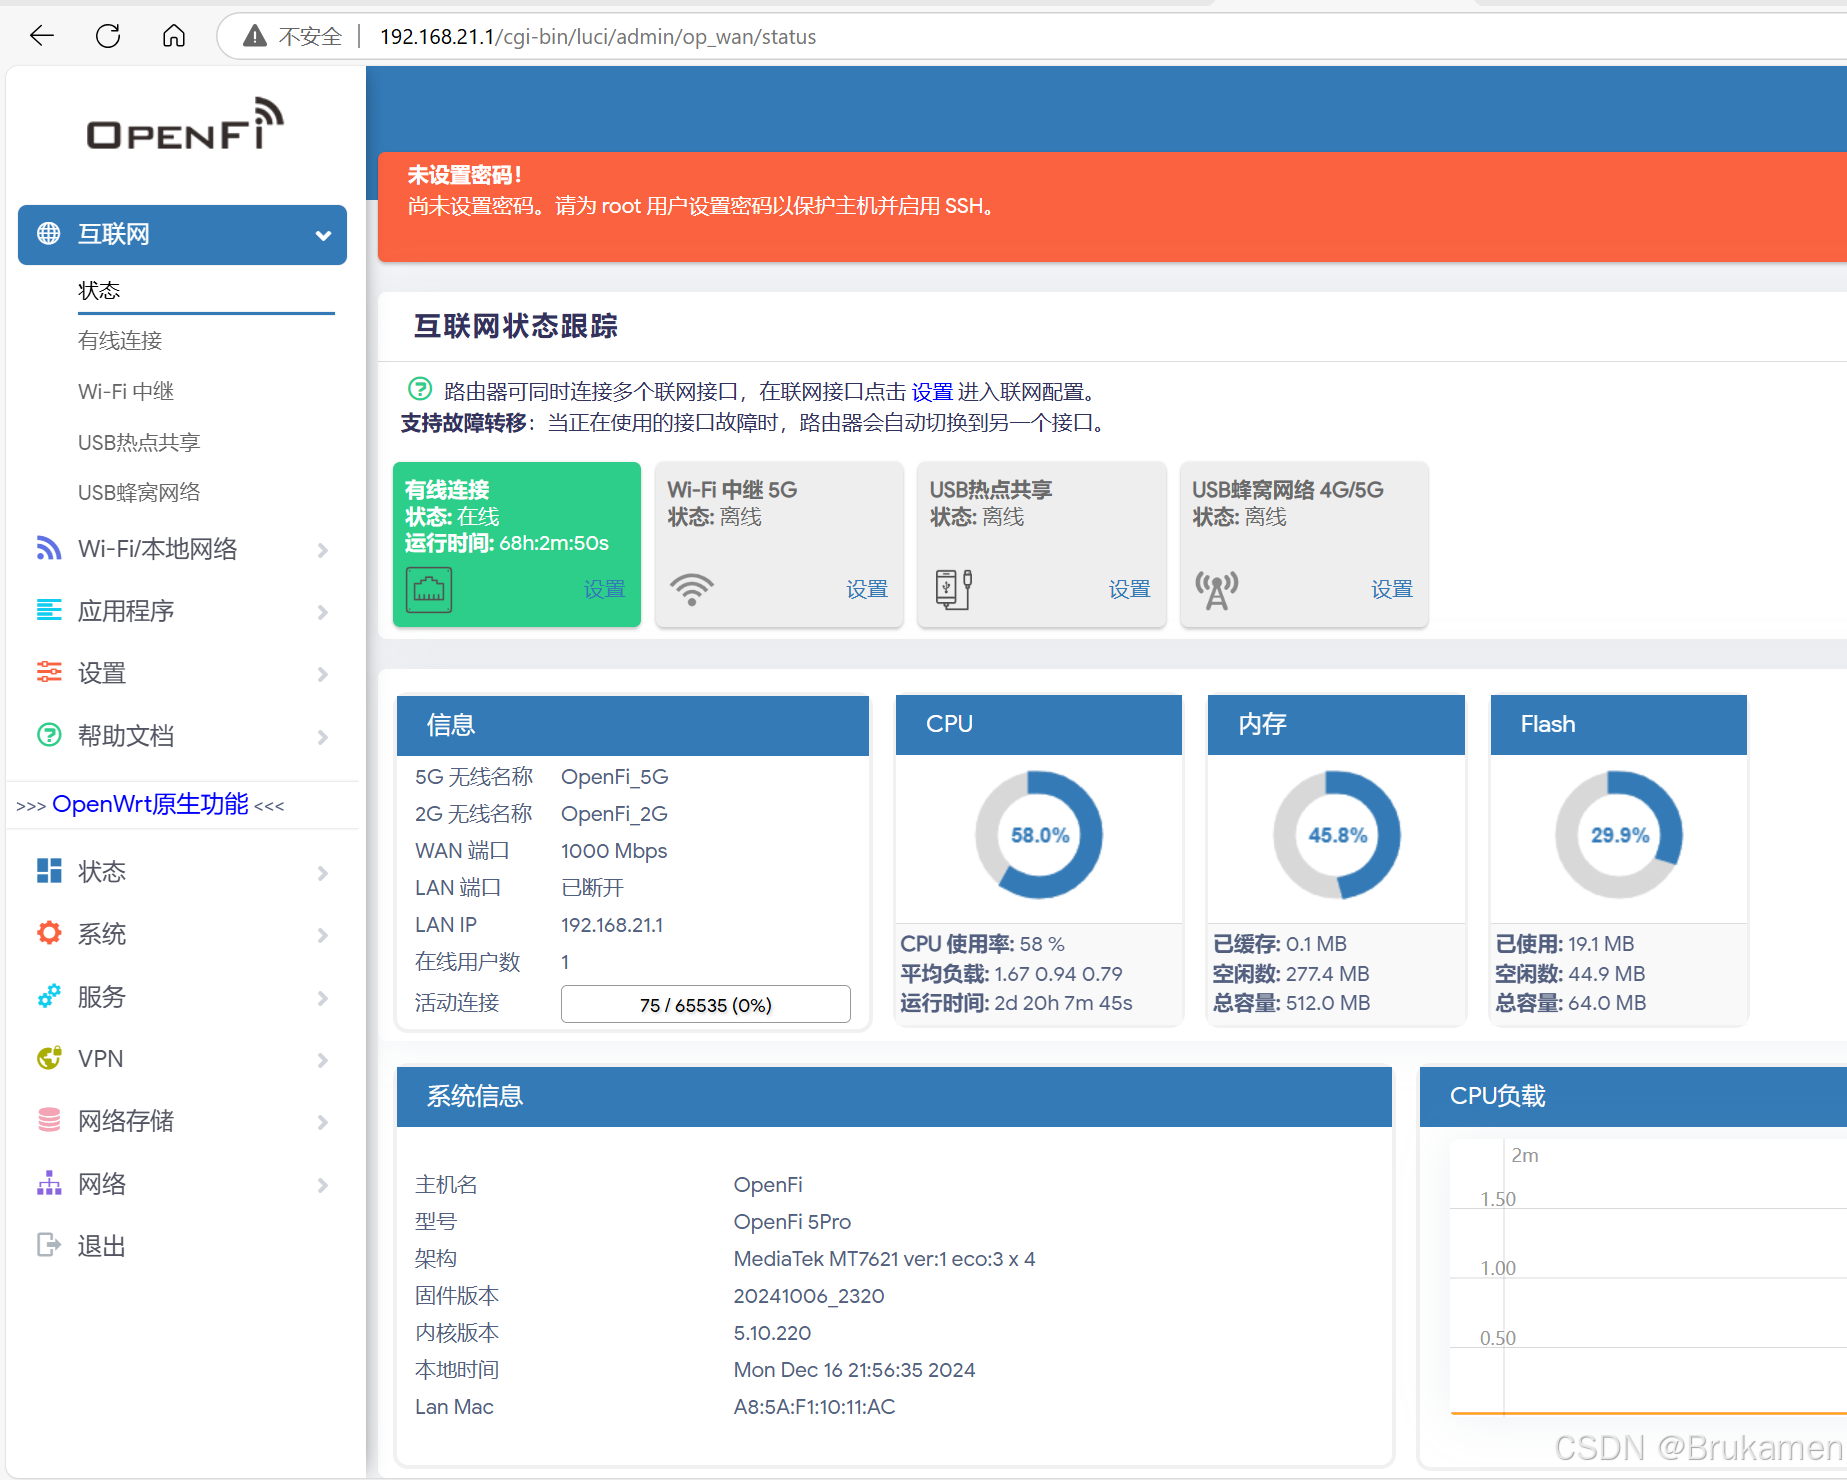Click the 网络 topology icon
The width and height of the screenshot is (1847, 1480).
pos(49,1183)
